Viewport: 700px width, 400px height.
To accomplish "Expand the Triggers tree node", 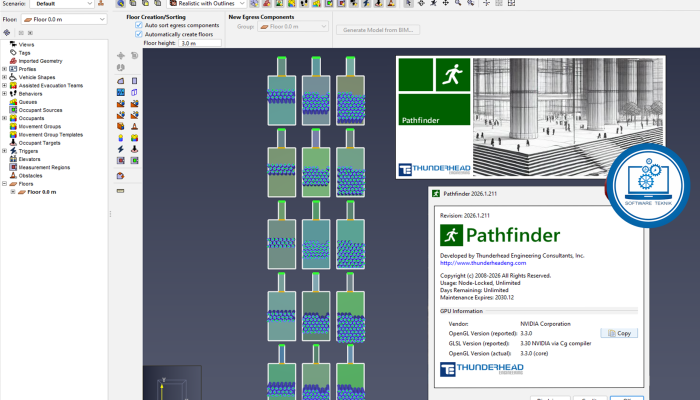I will [x=4, y=151].
